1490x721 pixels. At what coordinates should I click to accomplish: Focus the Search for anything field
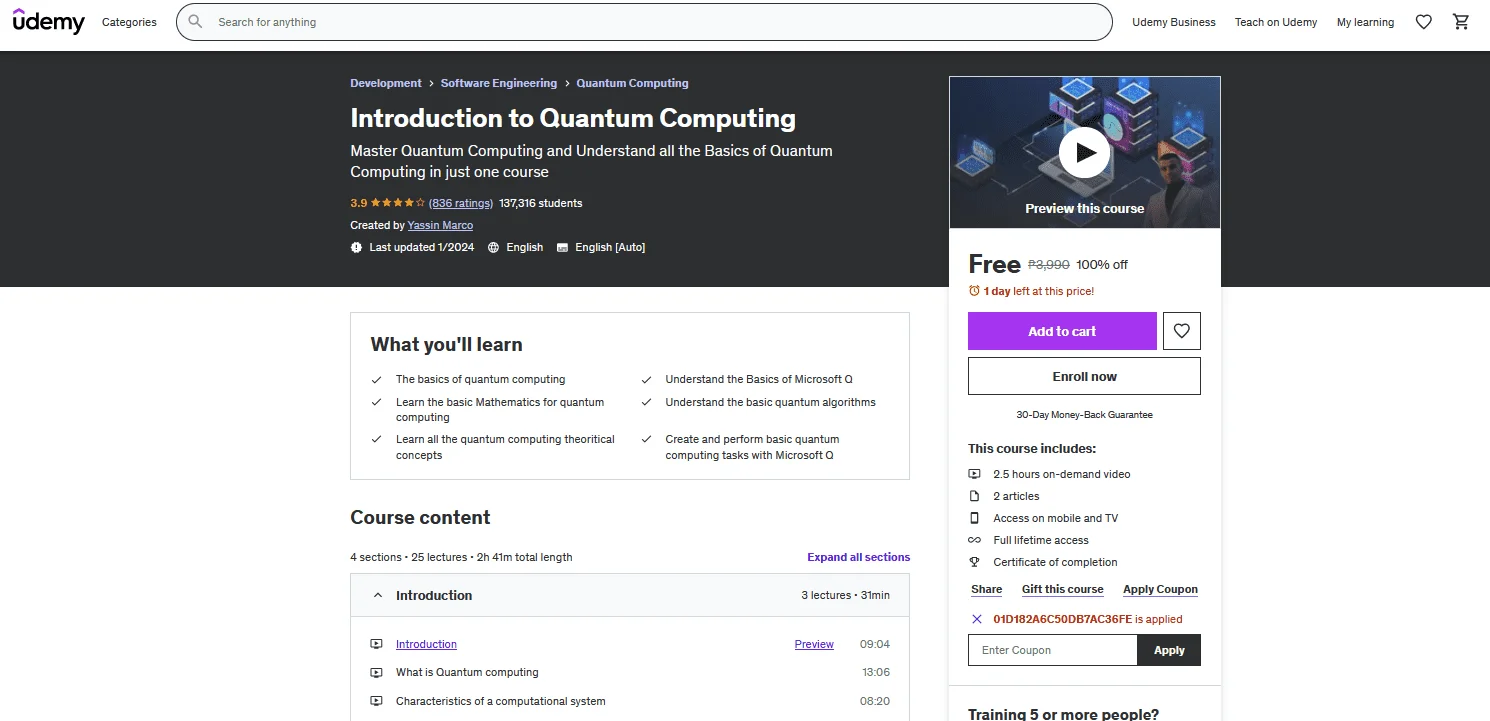[644, 22]
